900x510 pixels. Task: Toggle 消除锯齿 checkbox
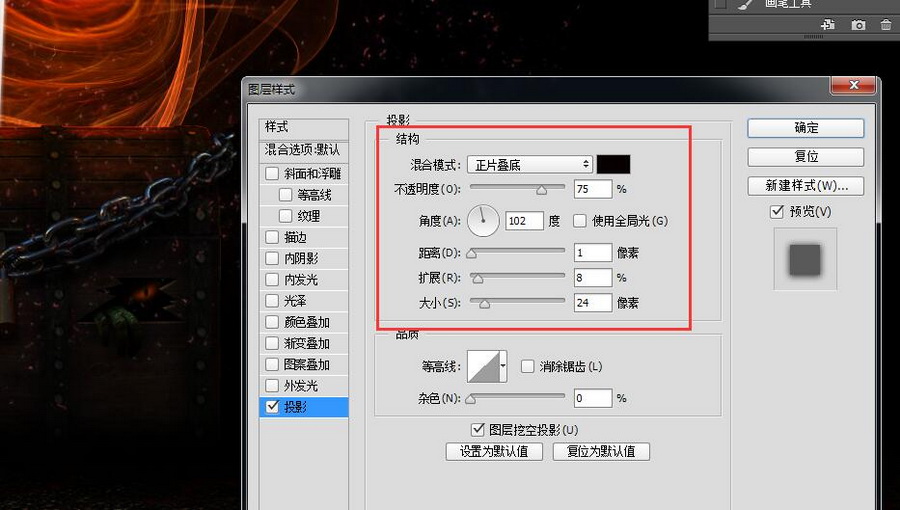click(527, 366)
